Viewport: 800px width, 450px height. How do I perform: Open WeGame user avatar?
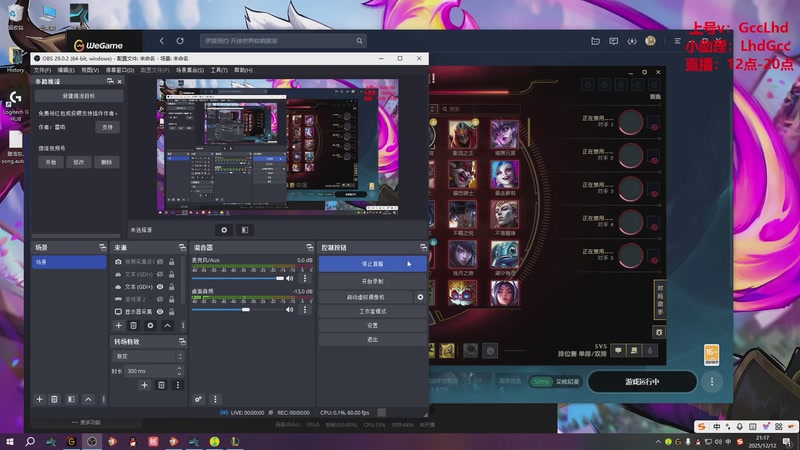tap(650, 41)
